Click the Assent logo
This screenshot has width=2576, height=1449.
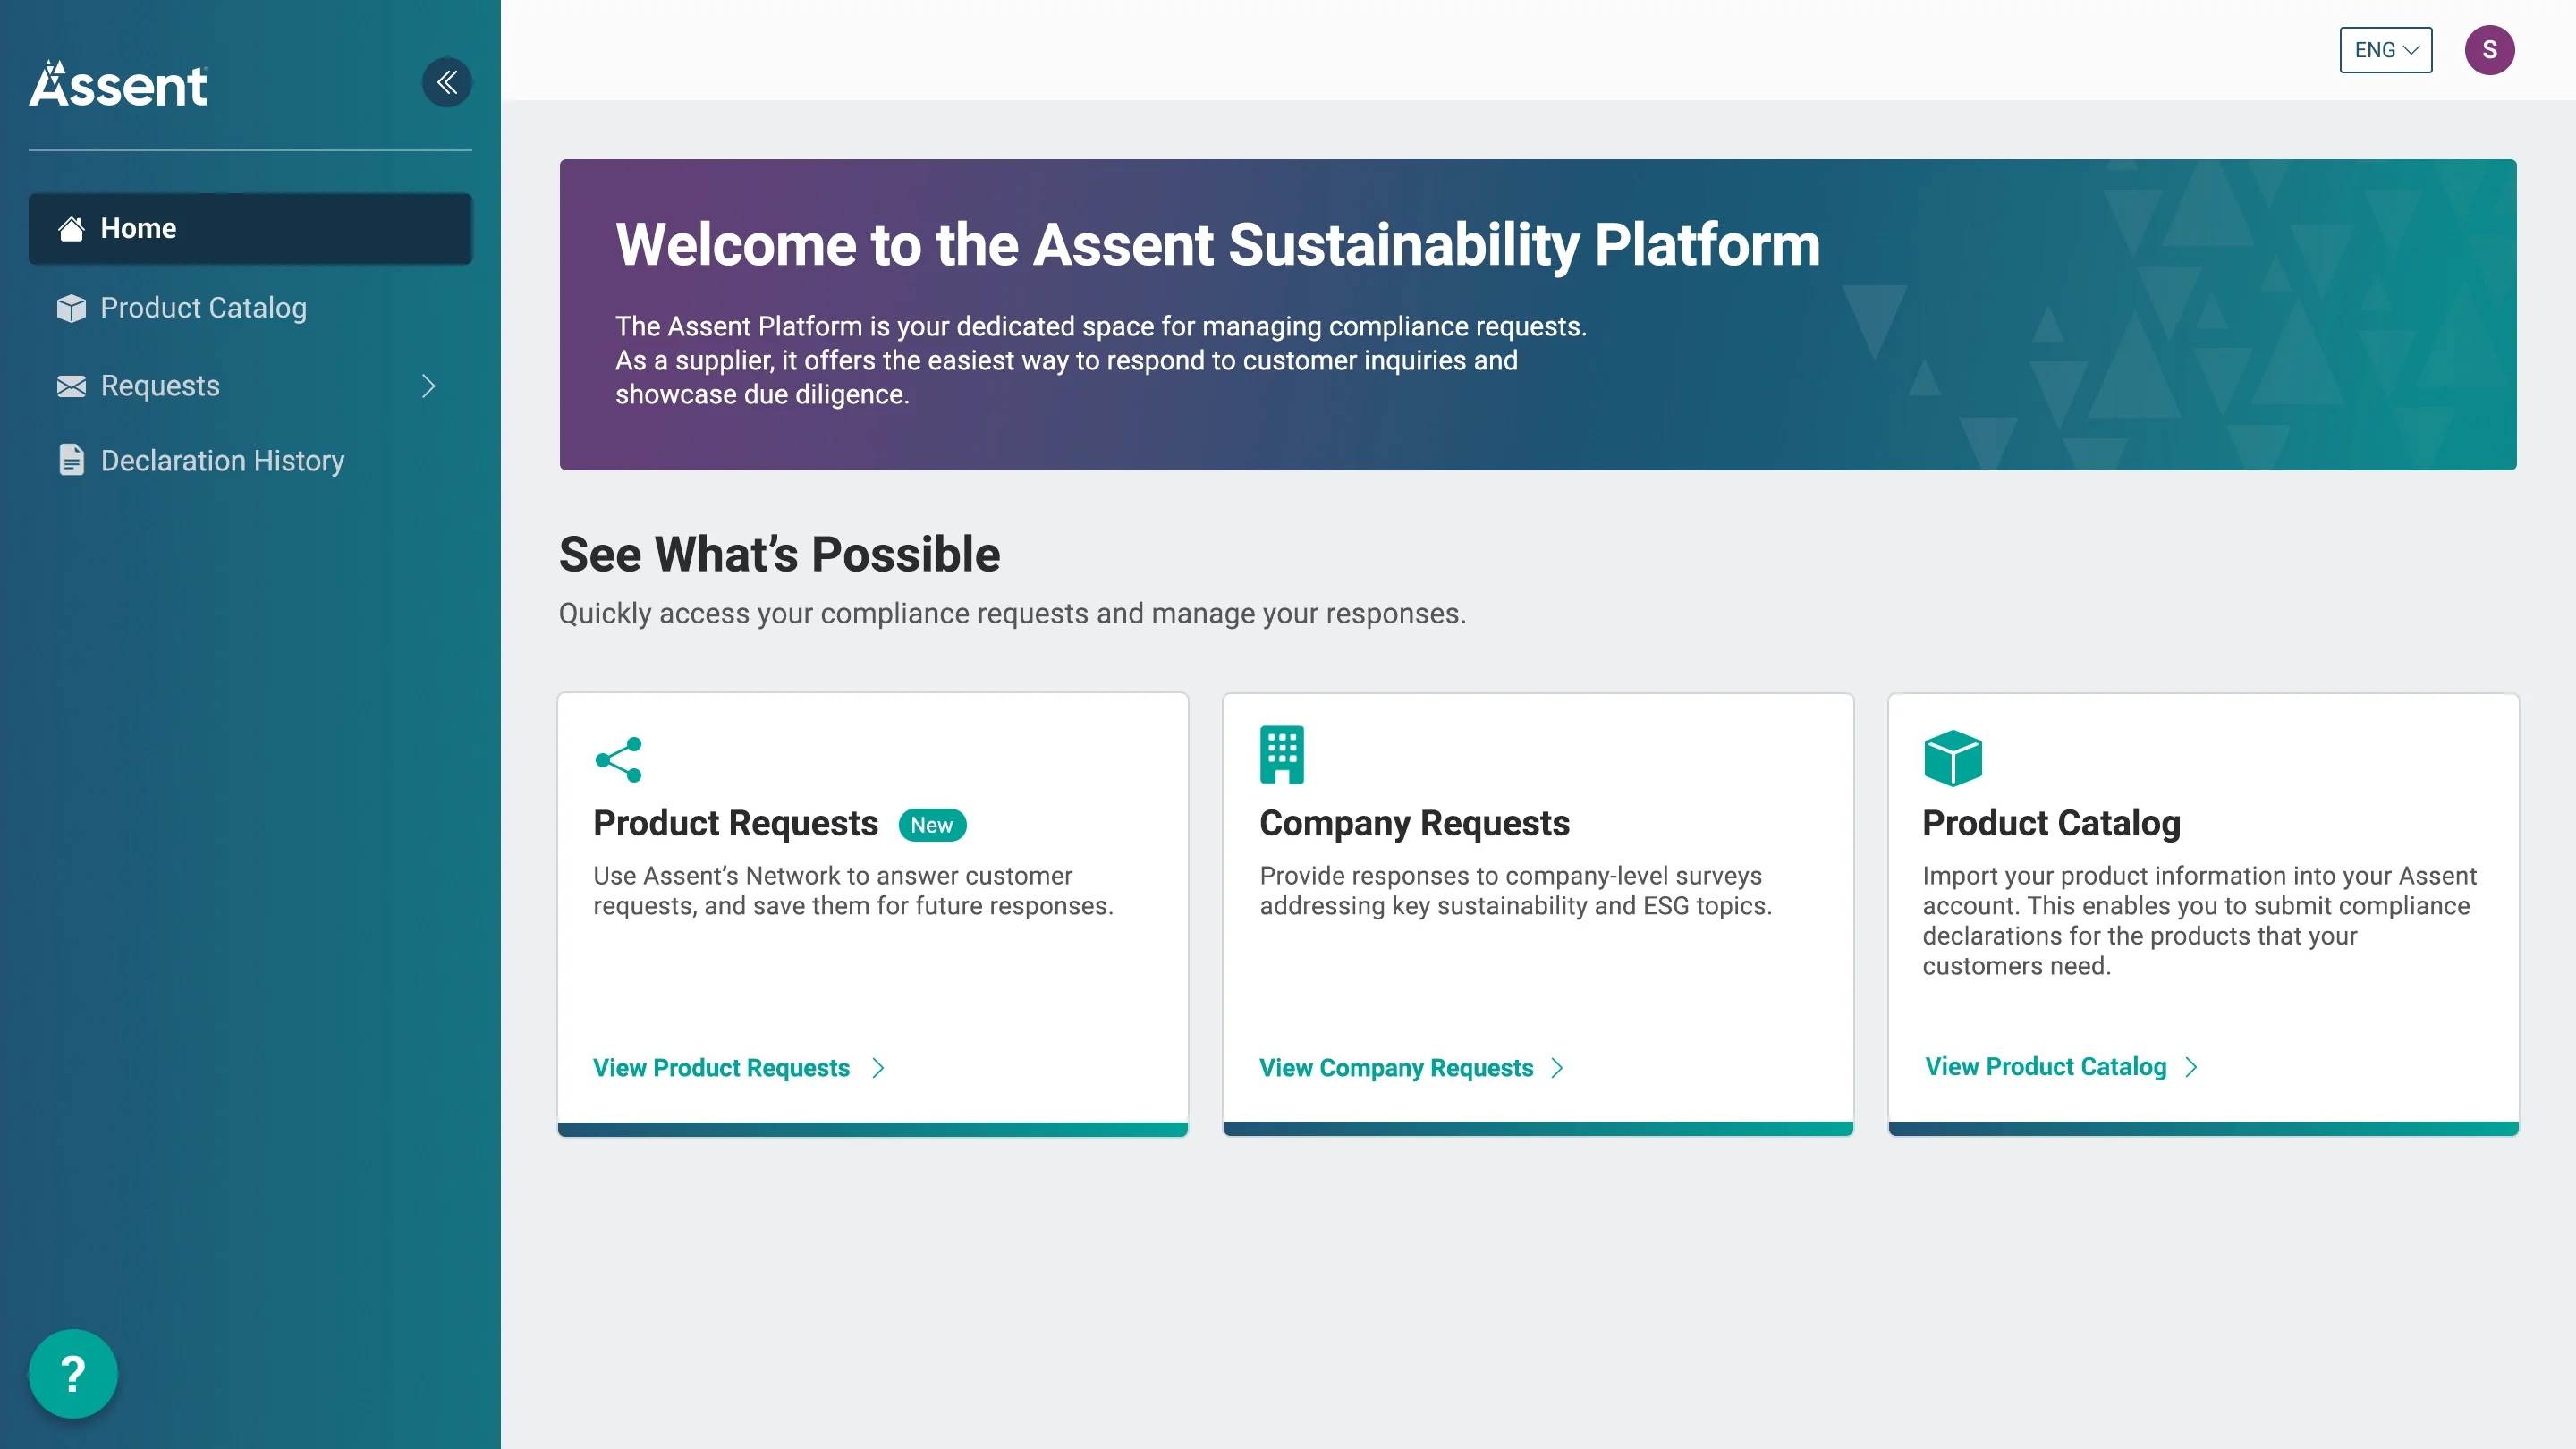tap(118, 84)
